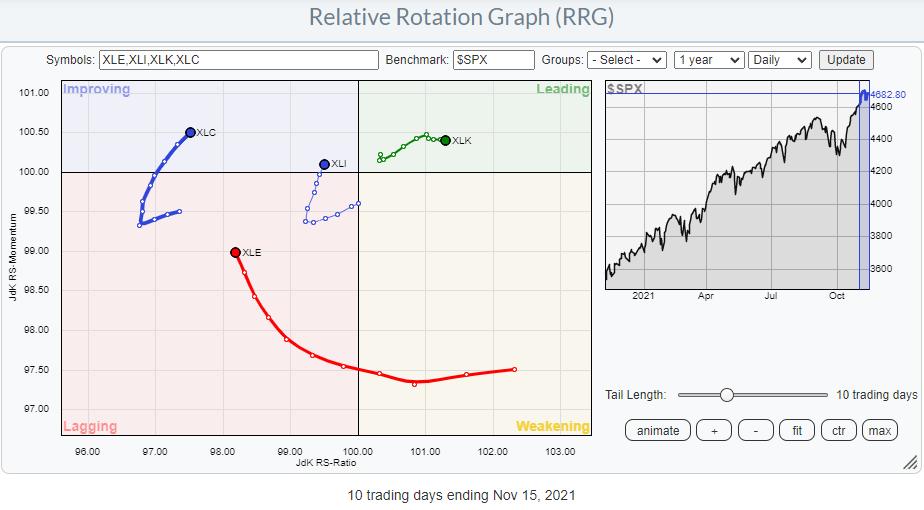Click the XLC blue head marker
The width and height of the screenshot is (924, 510).
click(x=190, y=132)
